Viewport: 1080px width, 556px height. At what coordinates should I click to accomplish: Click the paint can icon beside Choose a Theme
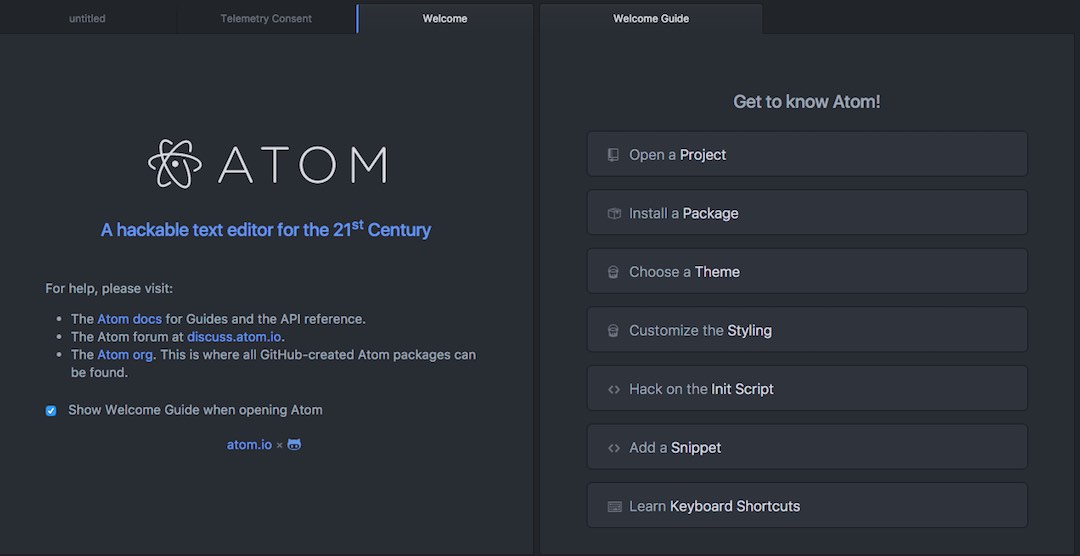click(613, 272)
